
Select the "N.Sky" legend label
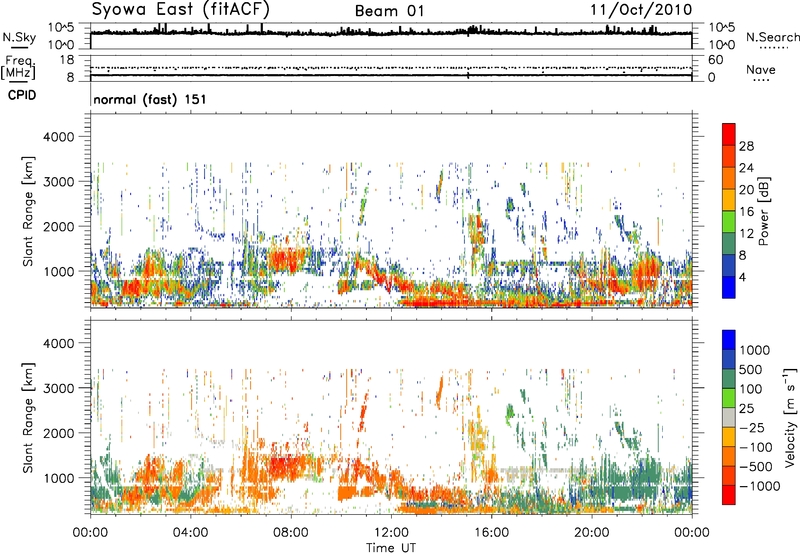point(19,37)
